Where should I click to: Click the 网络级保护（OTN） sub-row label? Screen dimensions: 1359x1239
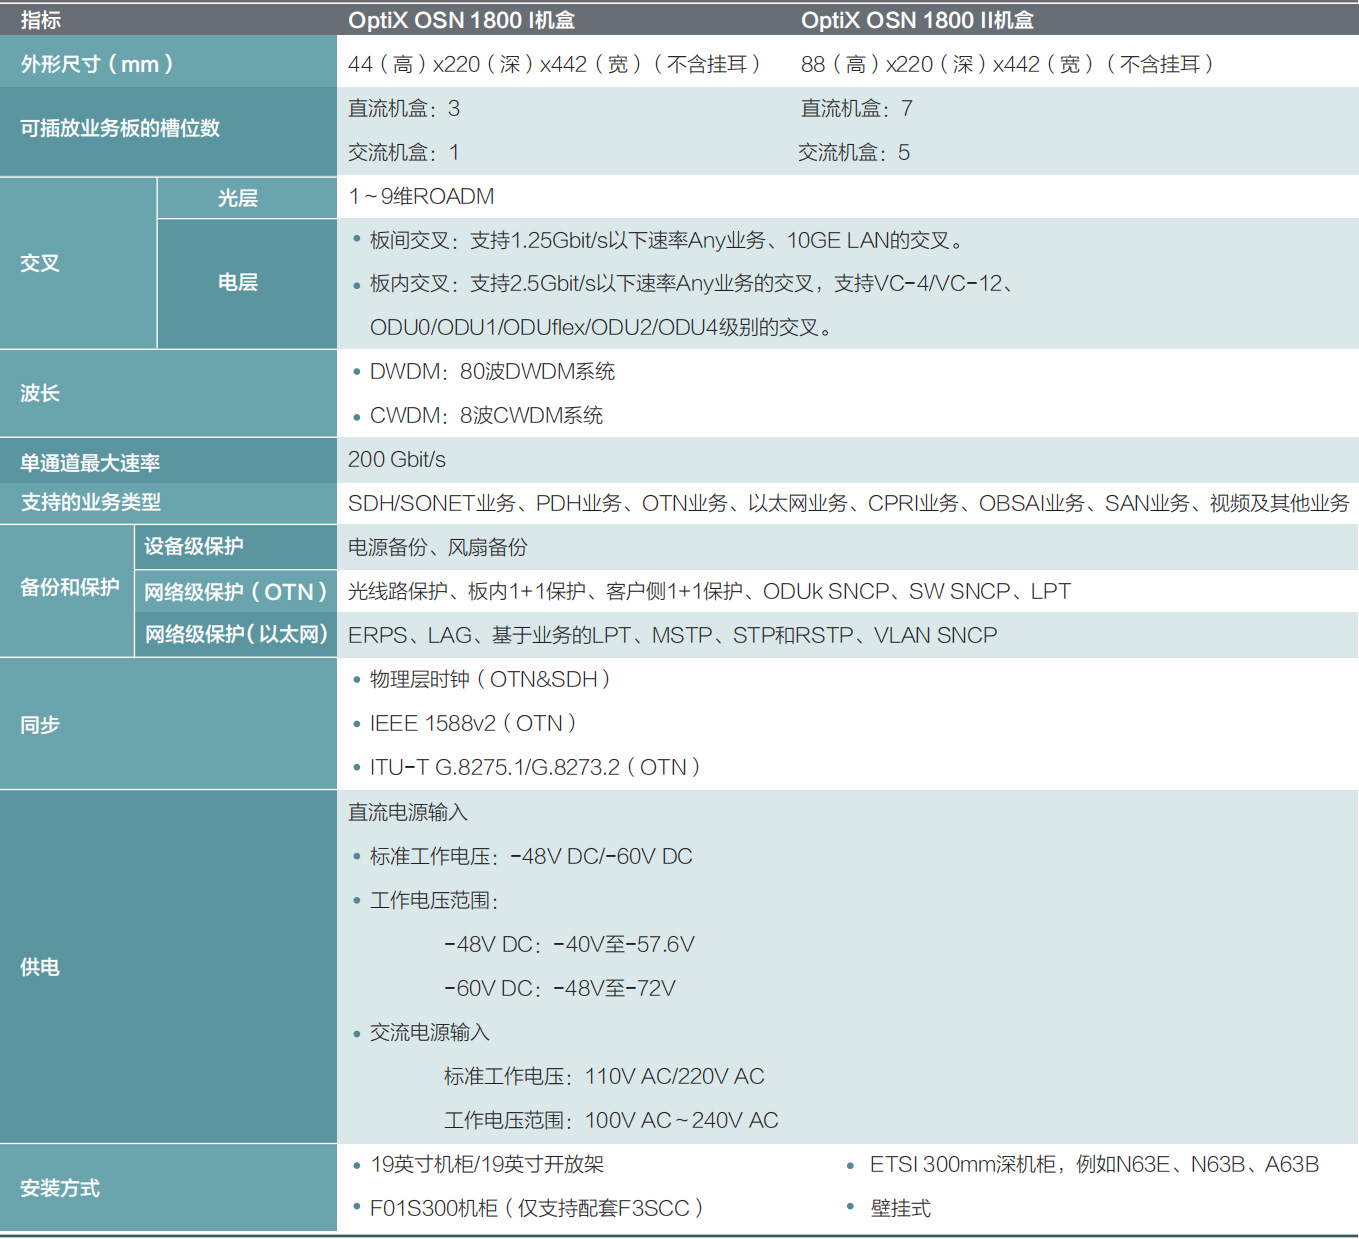236,592
